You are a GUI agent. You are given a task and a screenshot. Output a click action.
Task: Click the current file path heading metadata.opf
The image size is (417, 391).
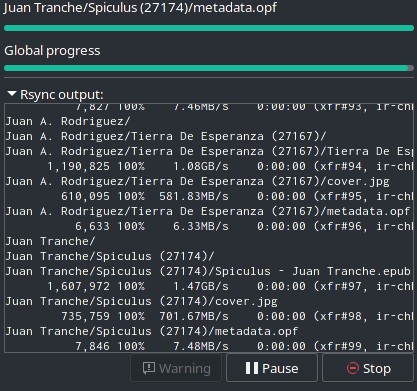[x=140, y=7]
